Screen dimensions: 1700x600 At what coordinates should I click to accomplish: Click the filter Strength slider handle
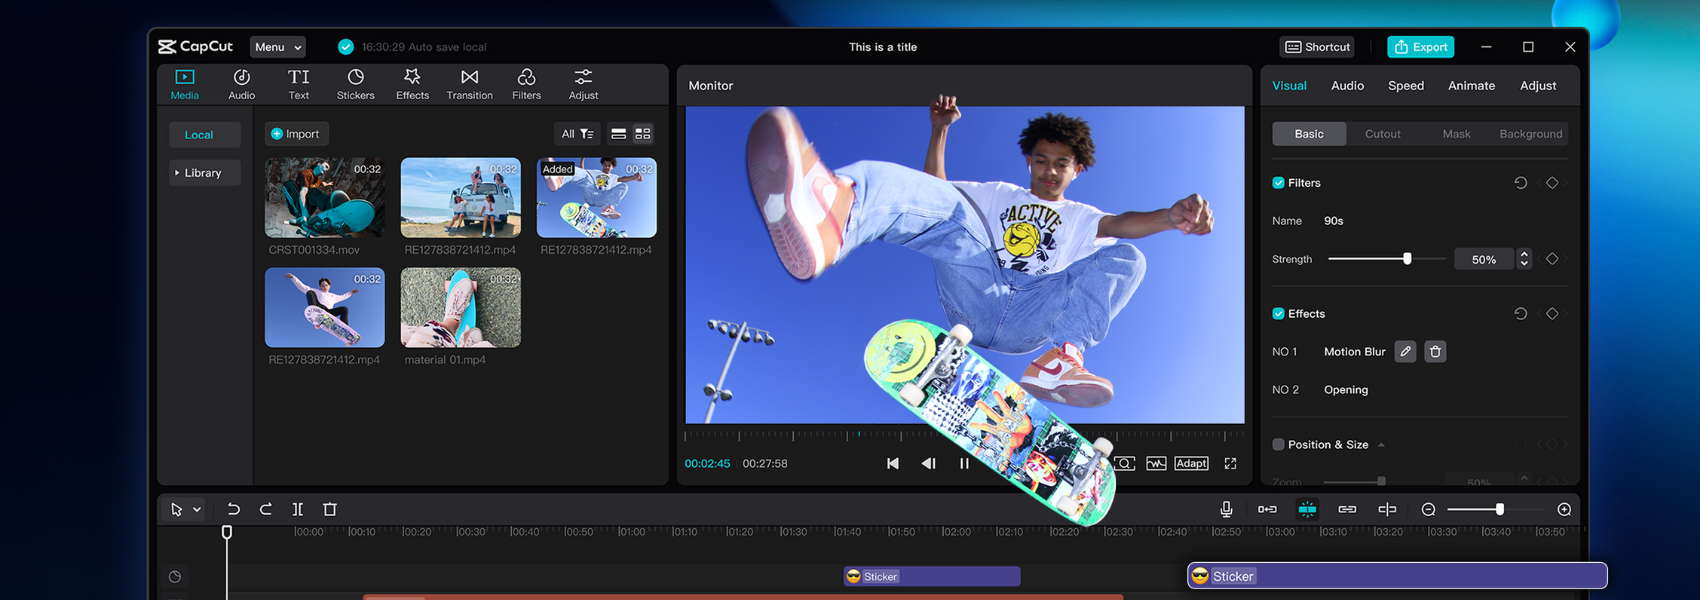(x=1407, y=259)
